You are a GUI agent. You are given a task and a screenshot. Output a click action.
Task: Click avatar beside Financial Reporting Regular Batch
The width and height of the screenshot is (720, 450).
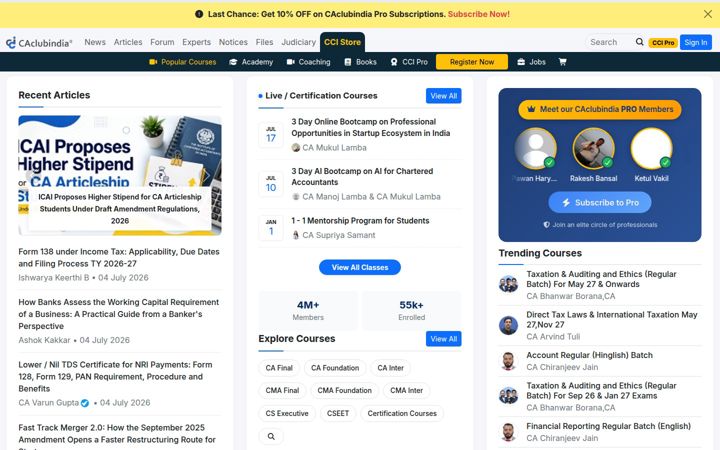[508, 432]
